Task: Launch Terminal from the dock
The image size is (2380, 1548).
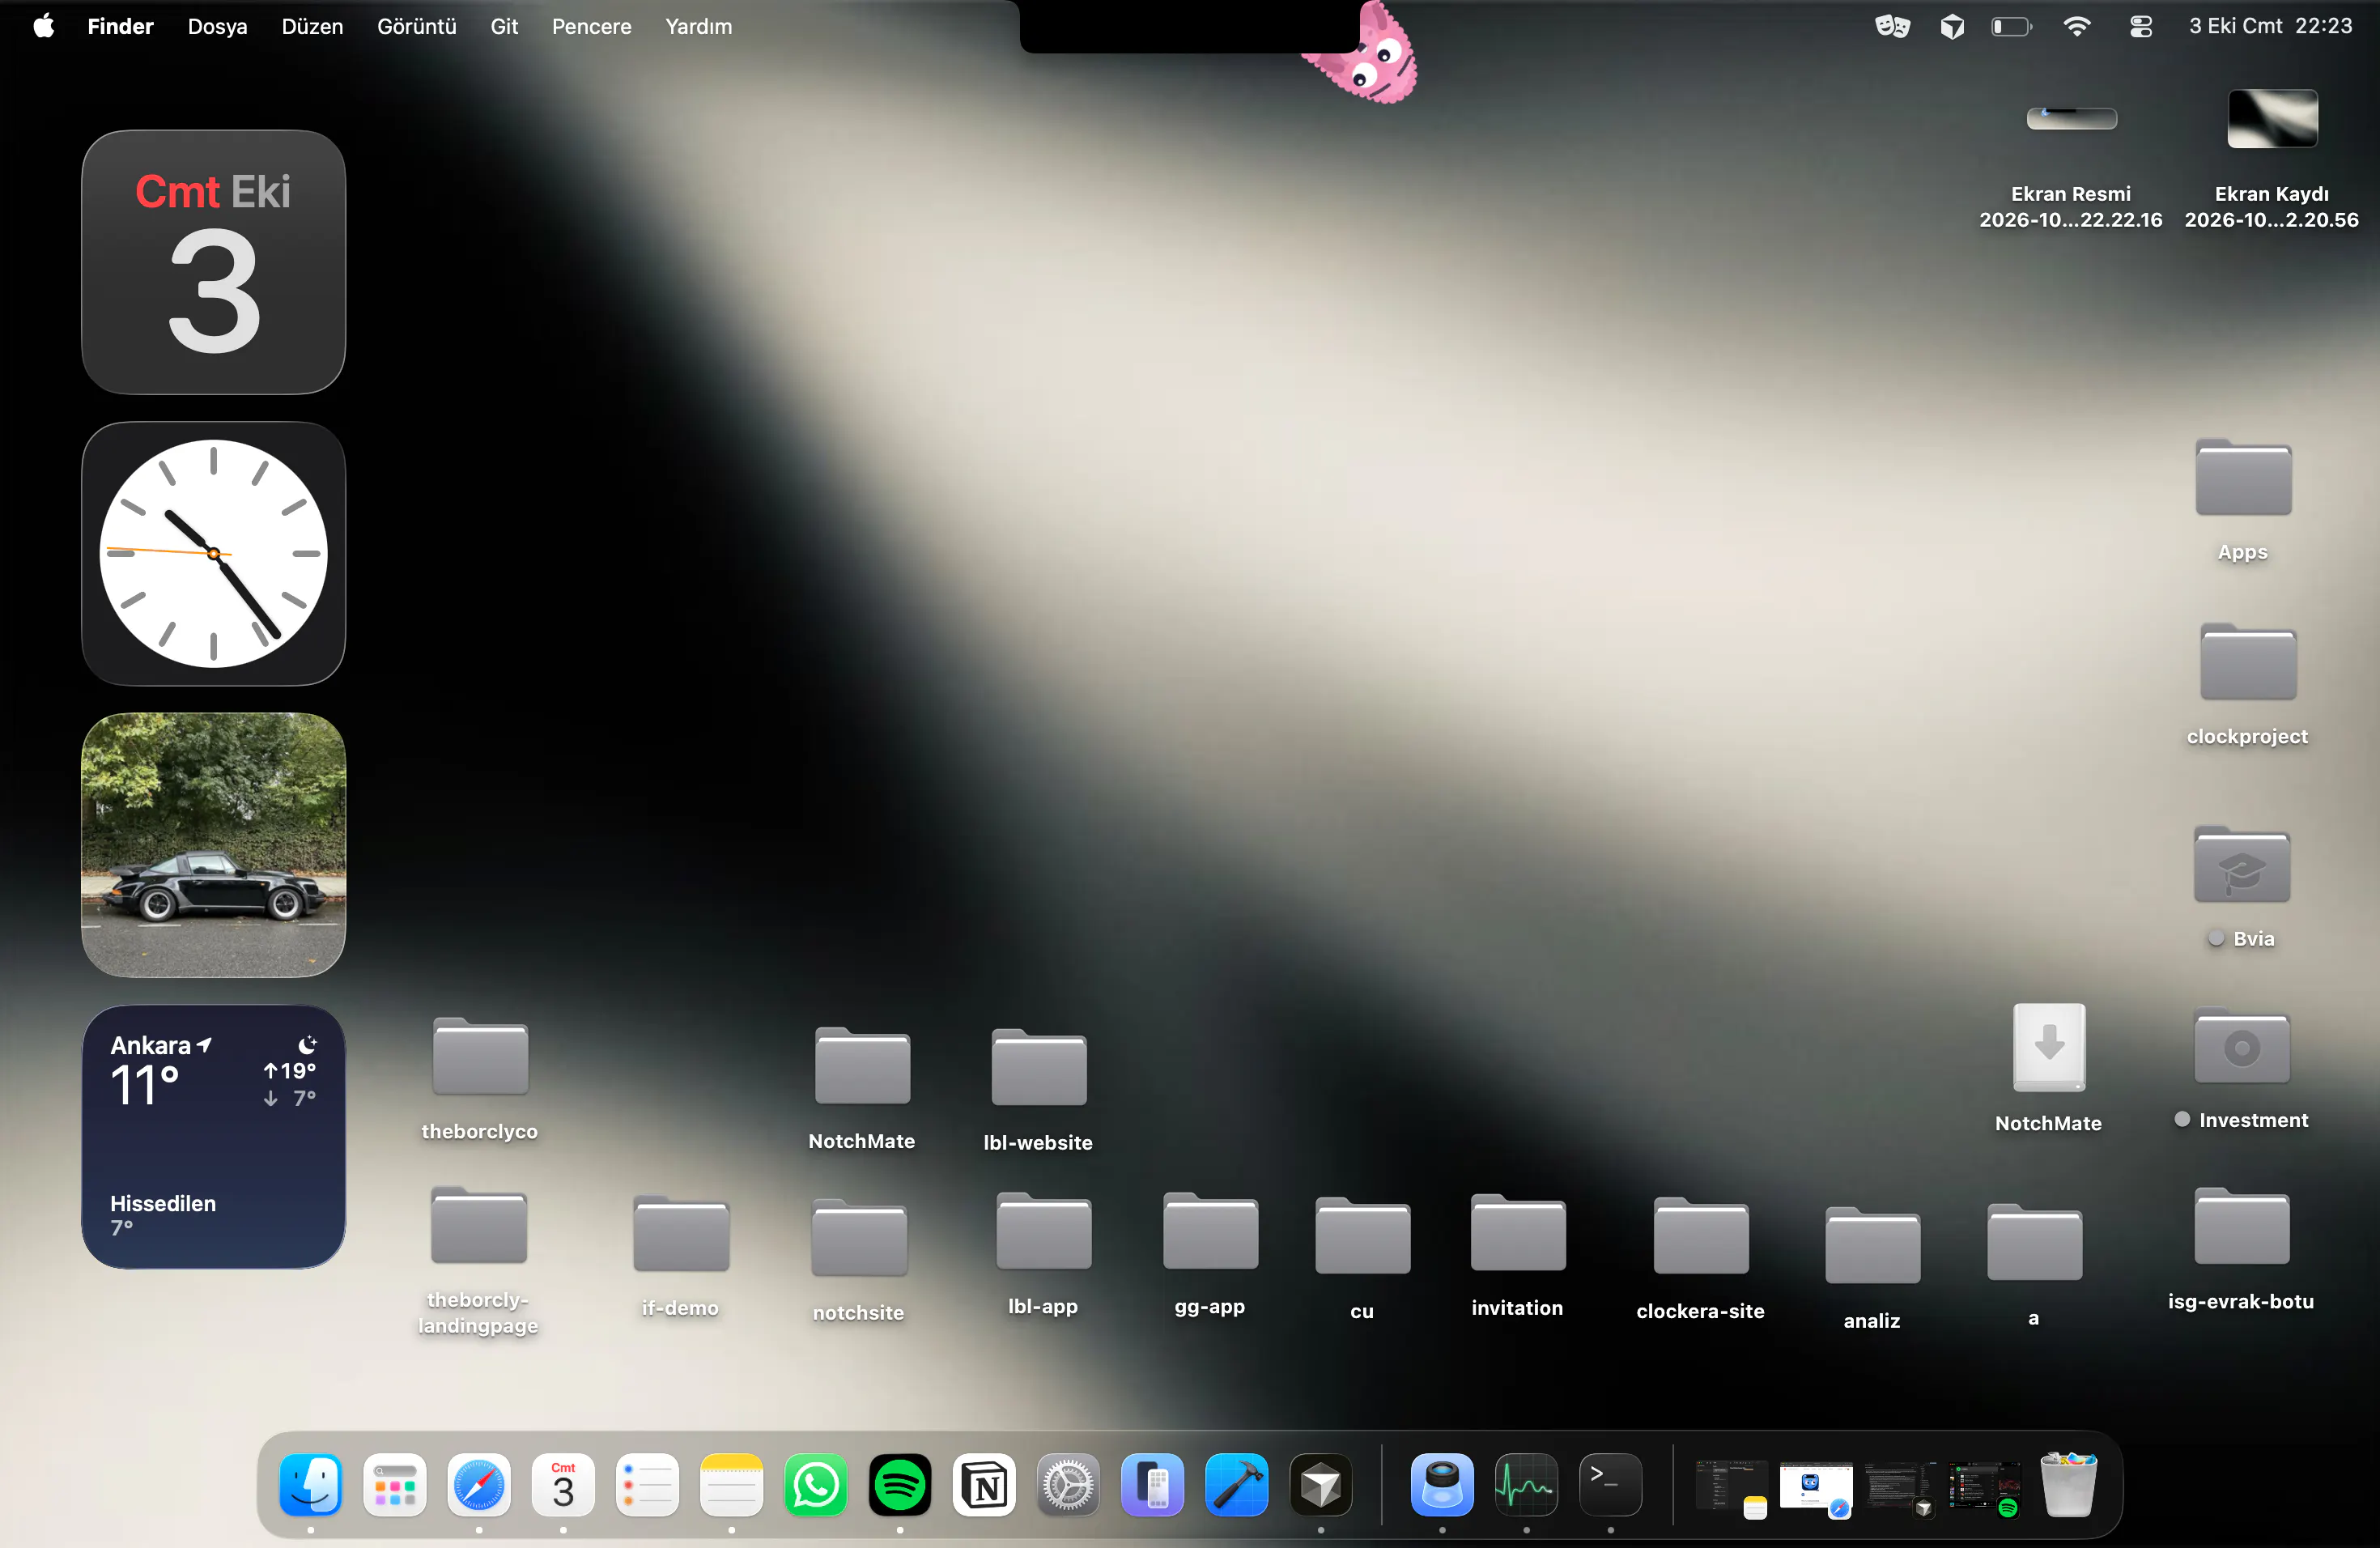Action: [1610, 1485]
